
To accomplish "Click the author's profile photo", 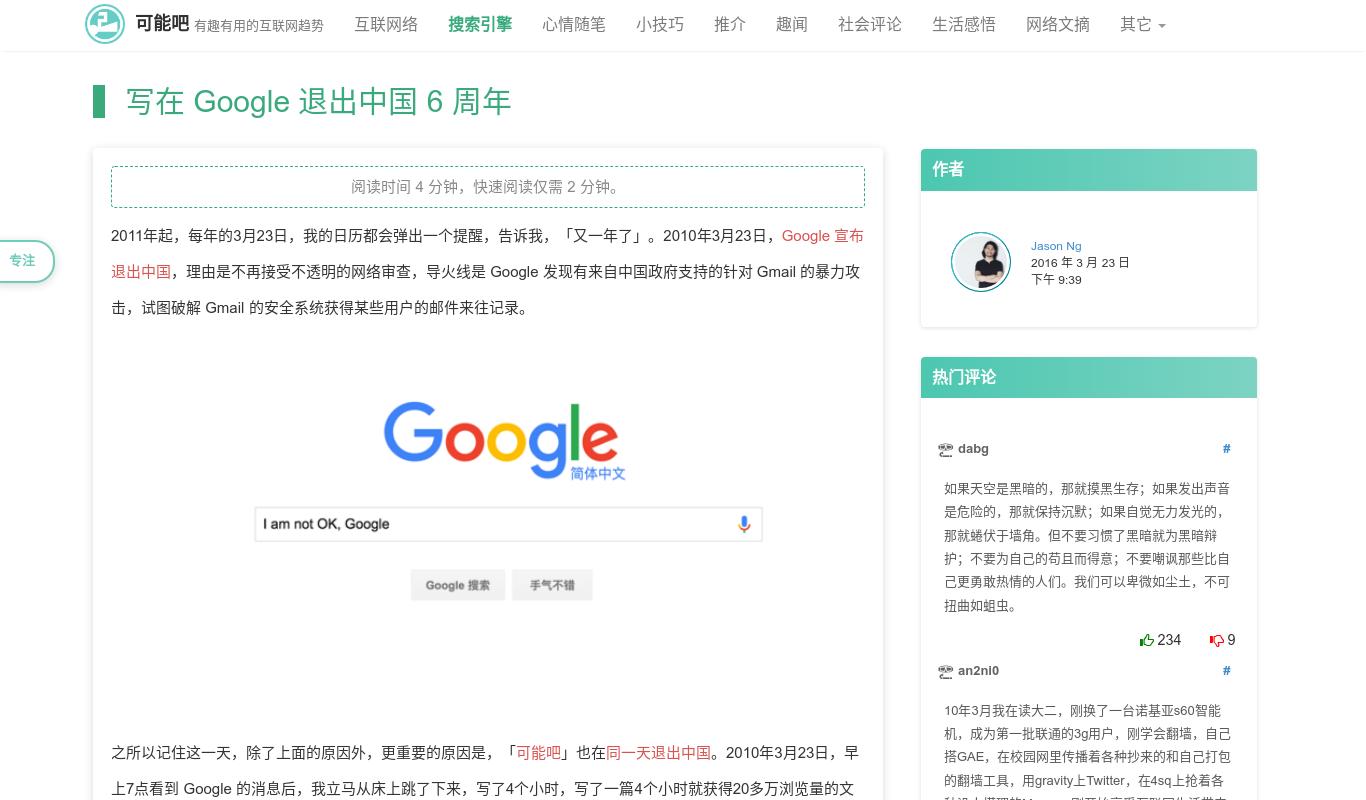I will click(x=980, y=262).
